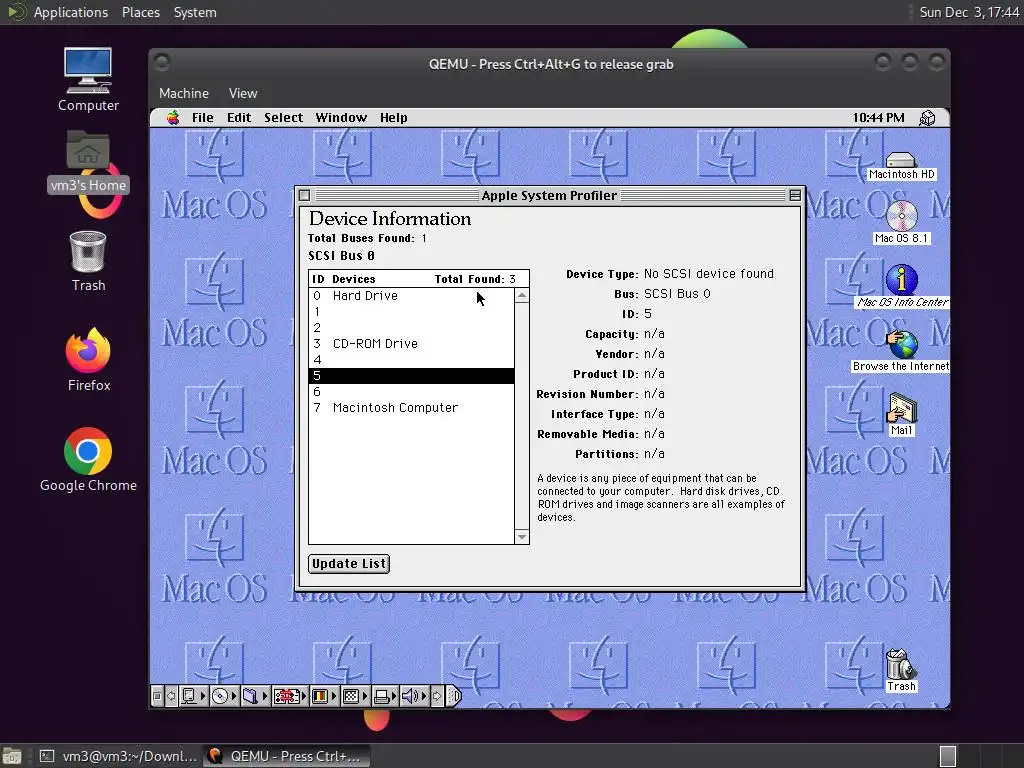Select the Browse the Internet icon
Screen dimensions: 1024x768
[x=901, y=350]
